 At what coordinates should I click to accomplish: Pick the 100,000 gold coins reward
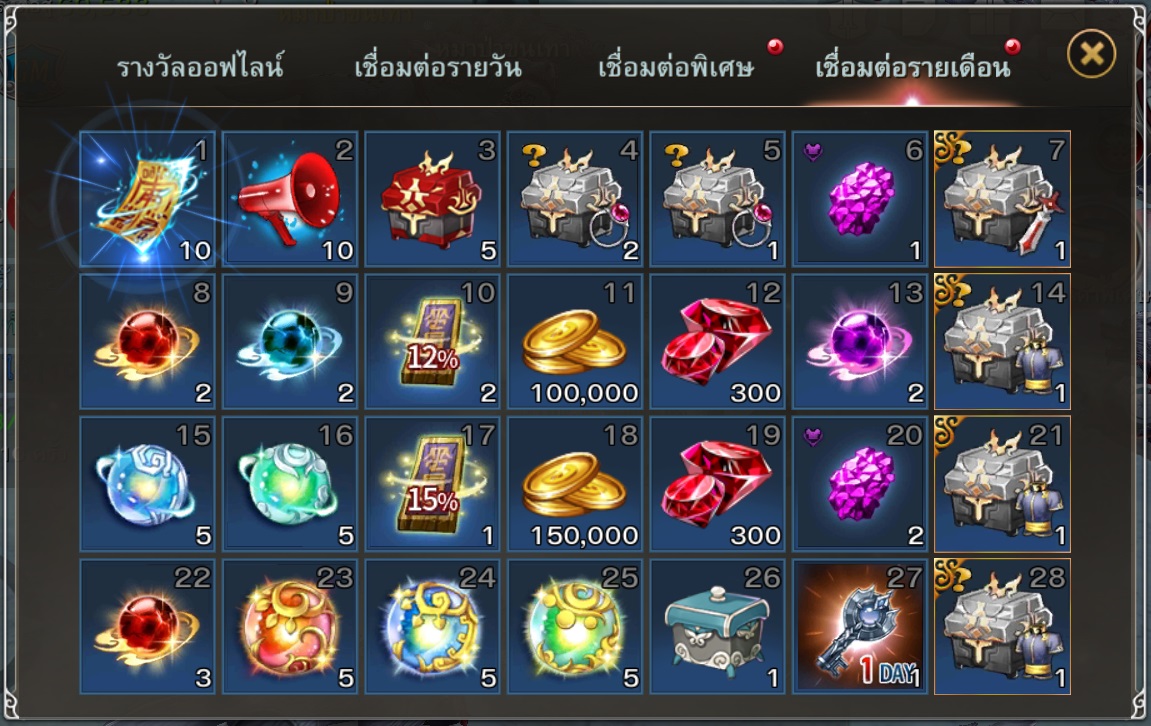tap(575, 341)
